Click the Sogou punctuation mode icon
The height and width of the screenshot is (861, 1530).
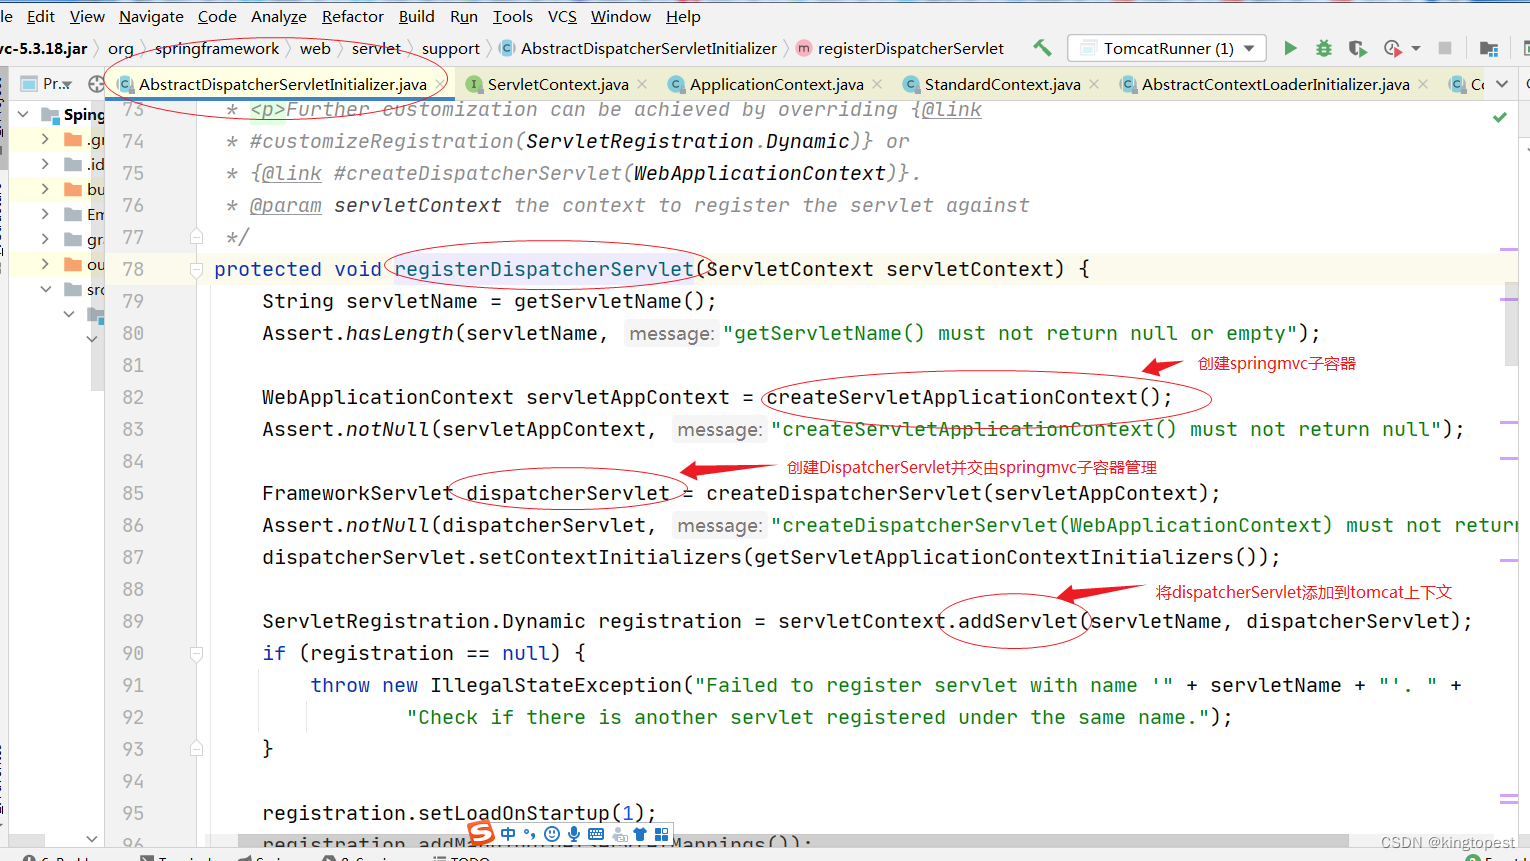pos(530,834)
